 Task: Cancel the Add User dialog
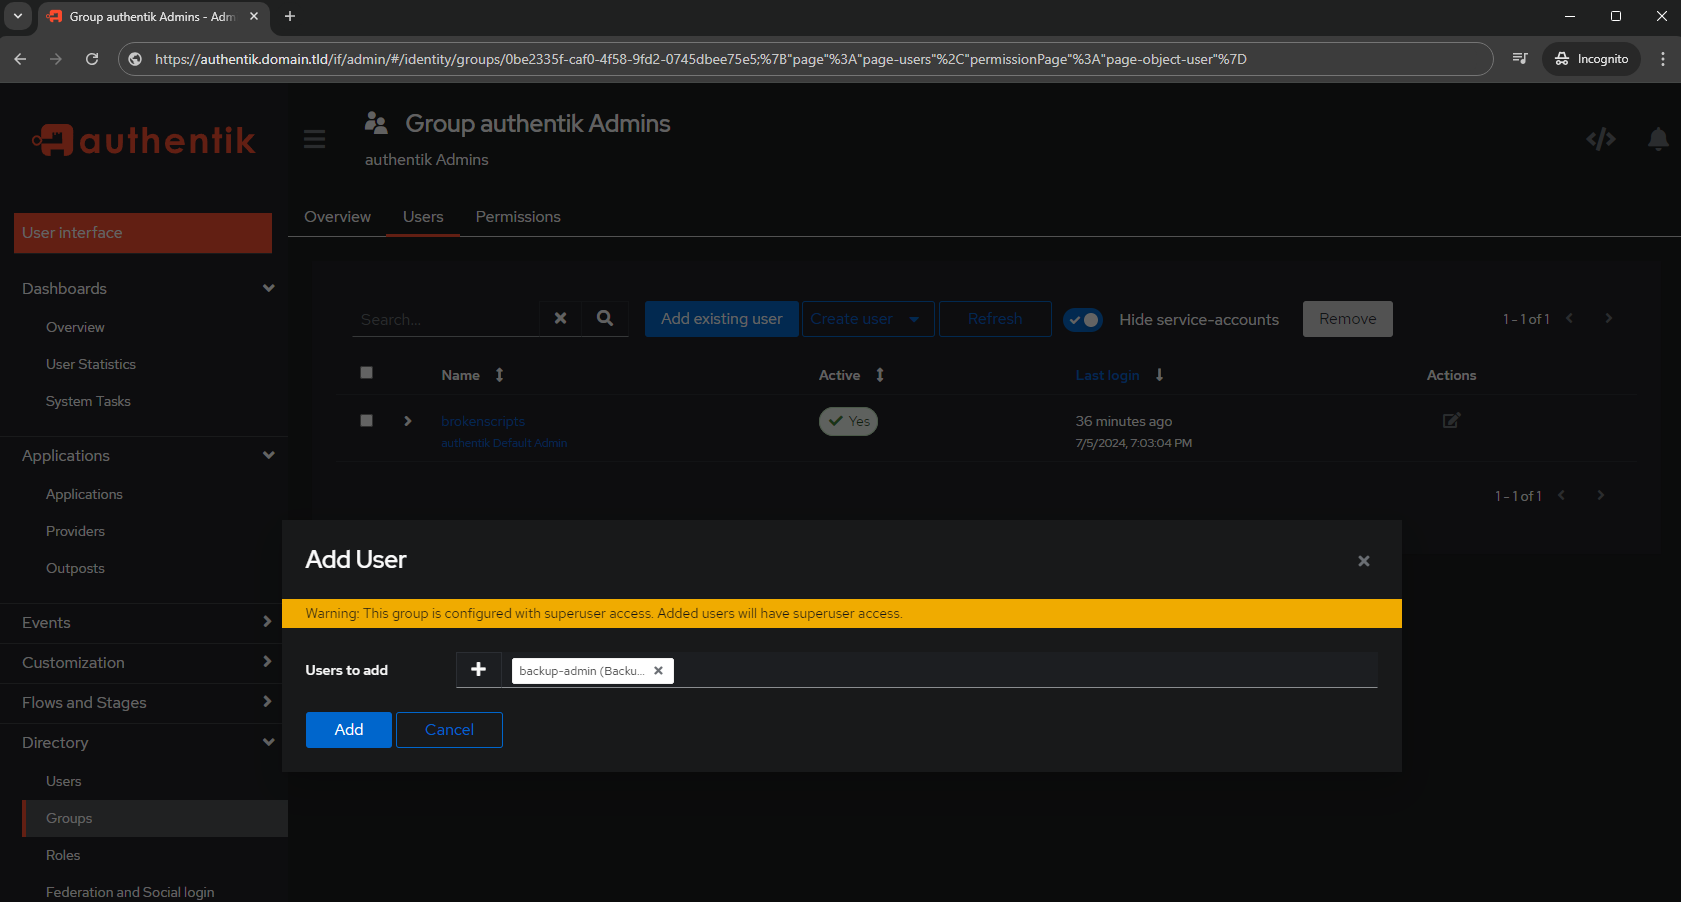(449, 730)
